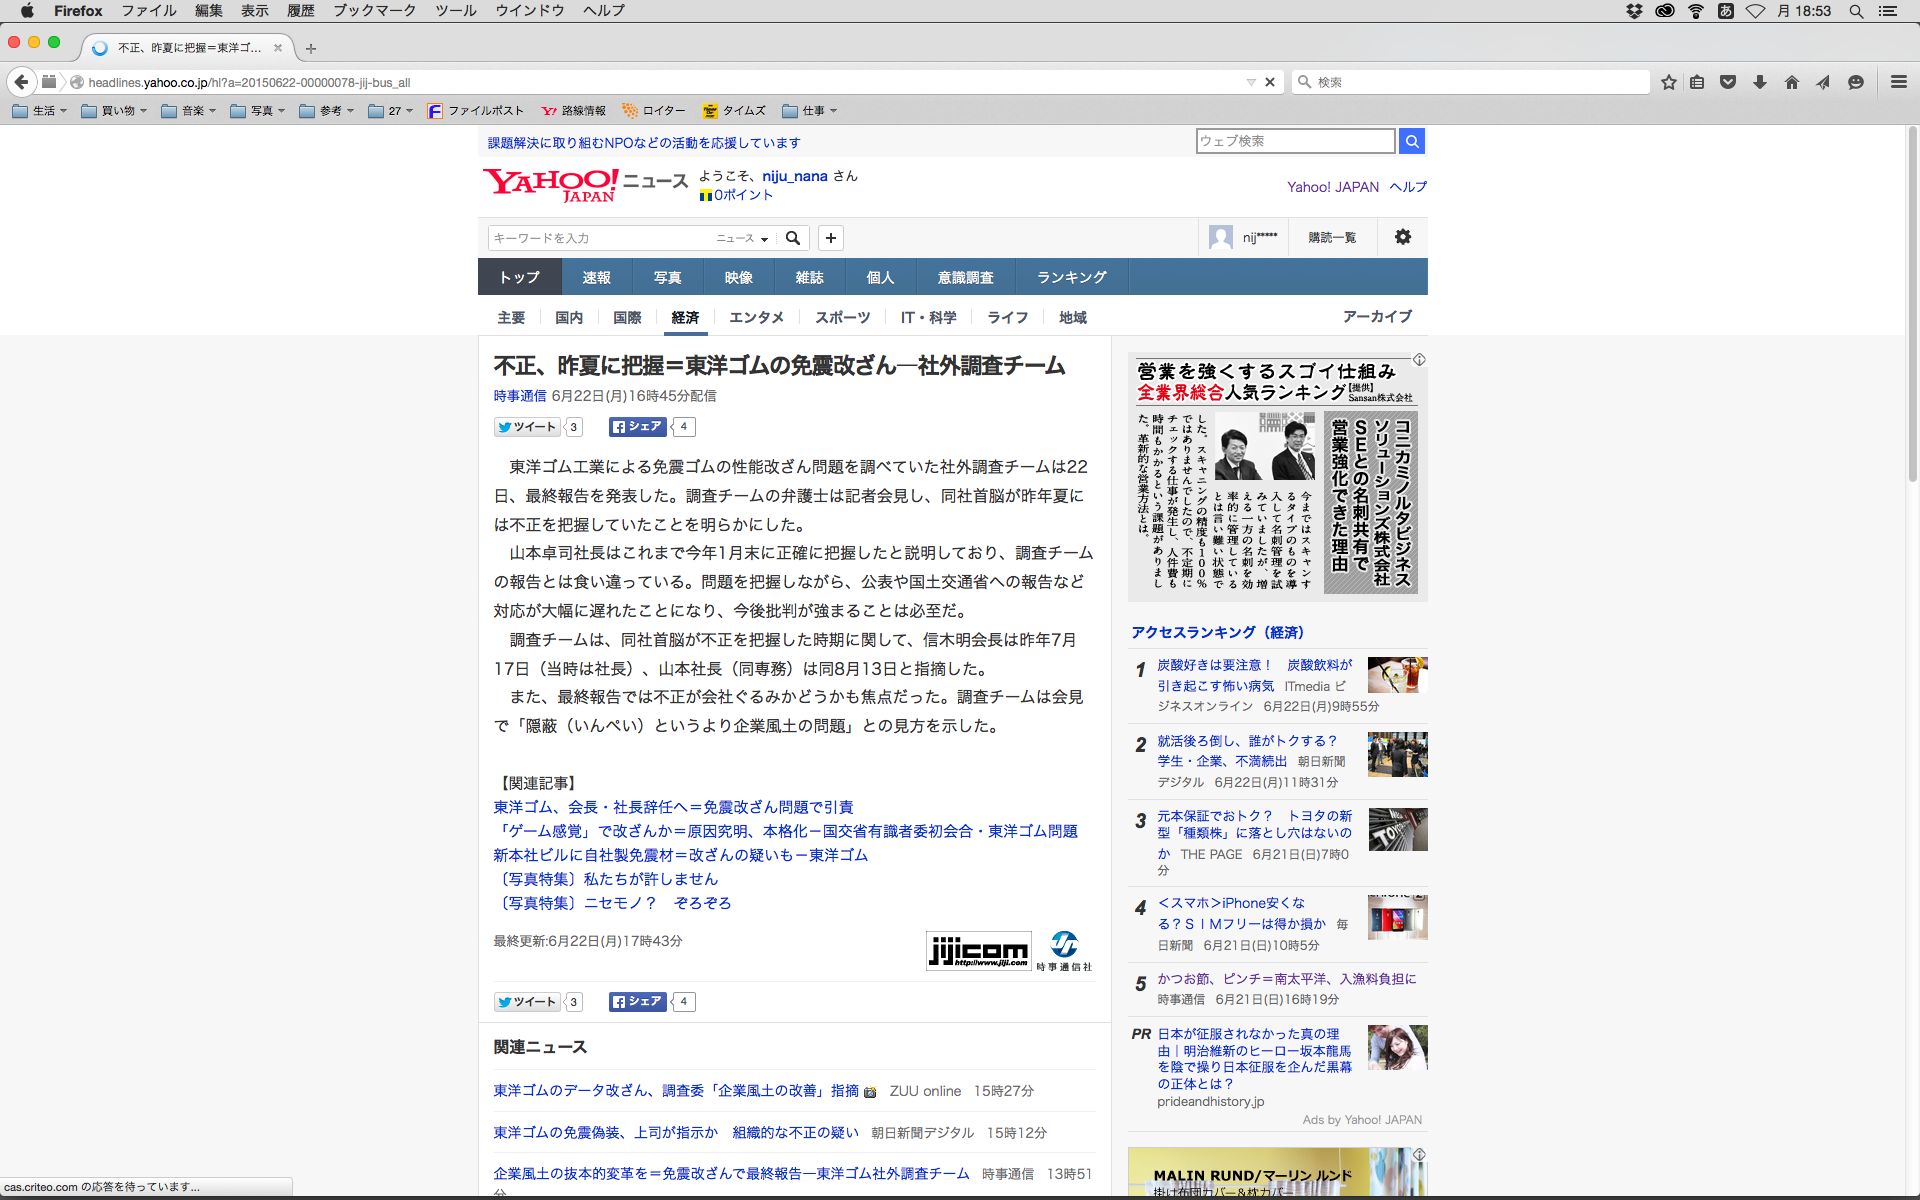Open the アーカイブ link
This screenshot has width=1920, height=1200.
click(x=1377, y=316)
